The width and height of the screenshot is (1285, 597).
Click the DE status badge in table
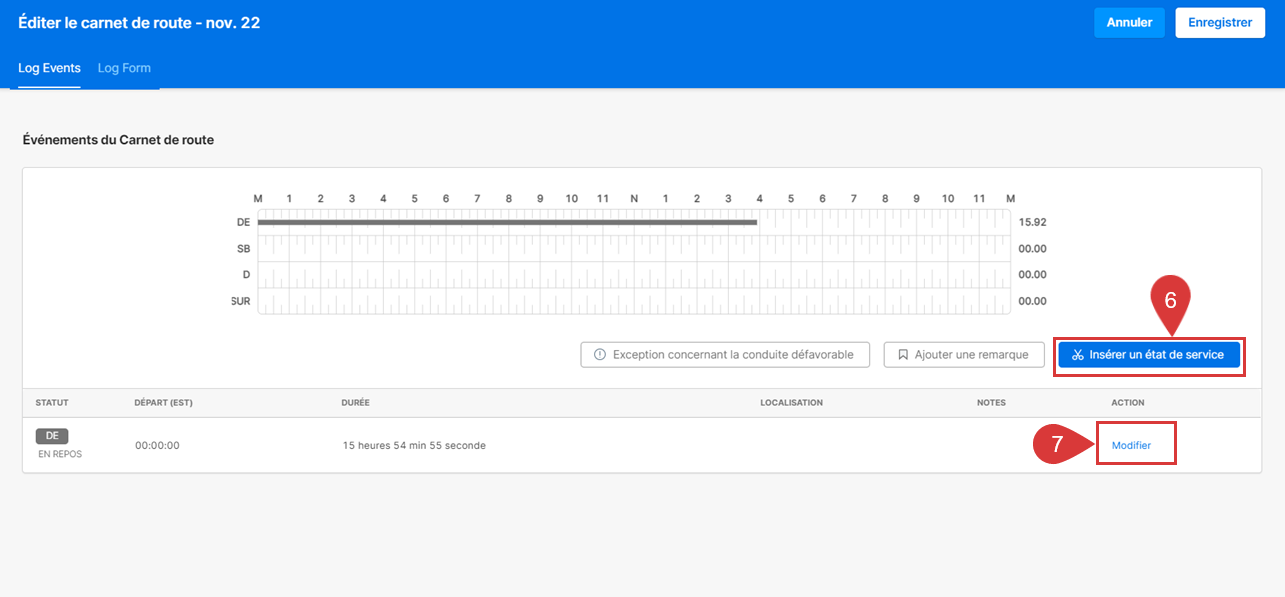click(x=52, y=436)
